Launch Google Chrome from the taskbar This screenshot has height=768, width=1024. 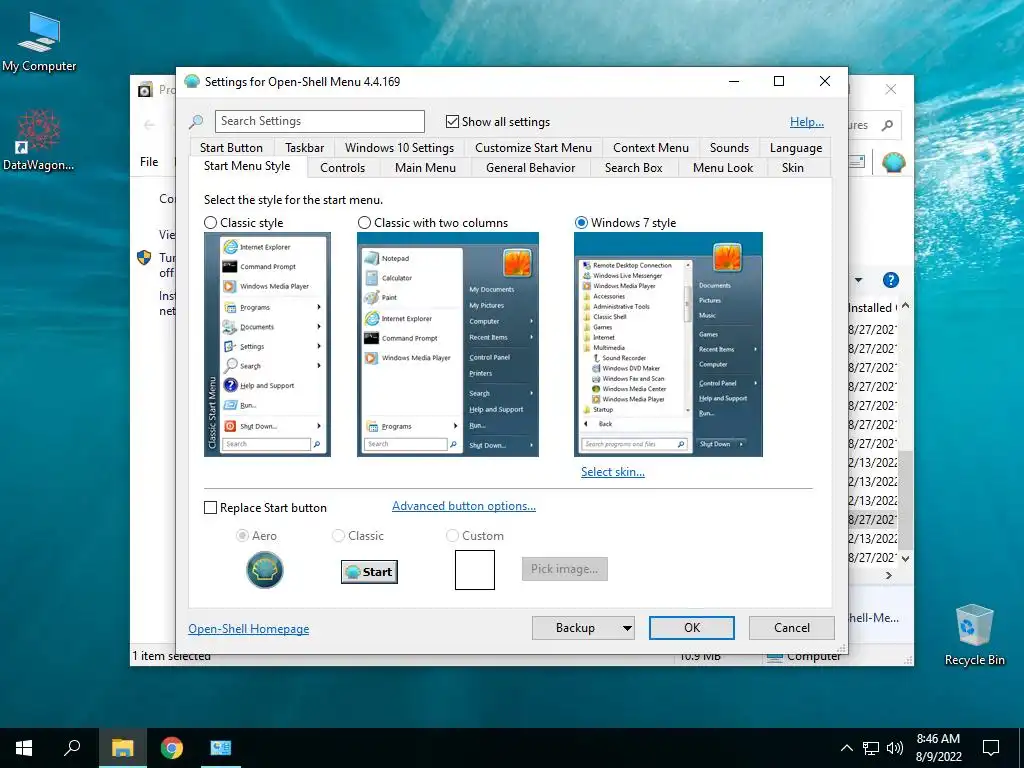click(x=172, y=748)
